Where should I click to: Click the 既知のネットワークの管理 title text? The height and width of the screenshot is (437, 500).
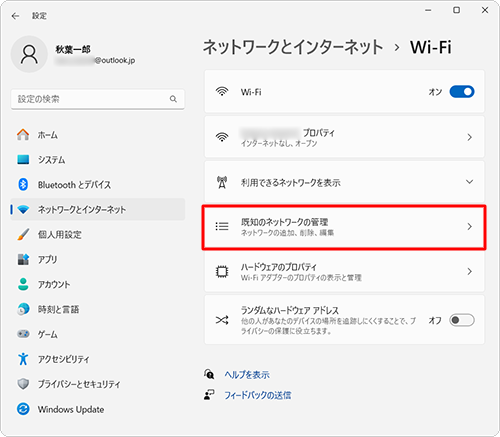click(x=285, y=222)
